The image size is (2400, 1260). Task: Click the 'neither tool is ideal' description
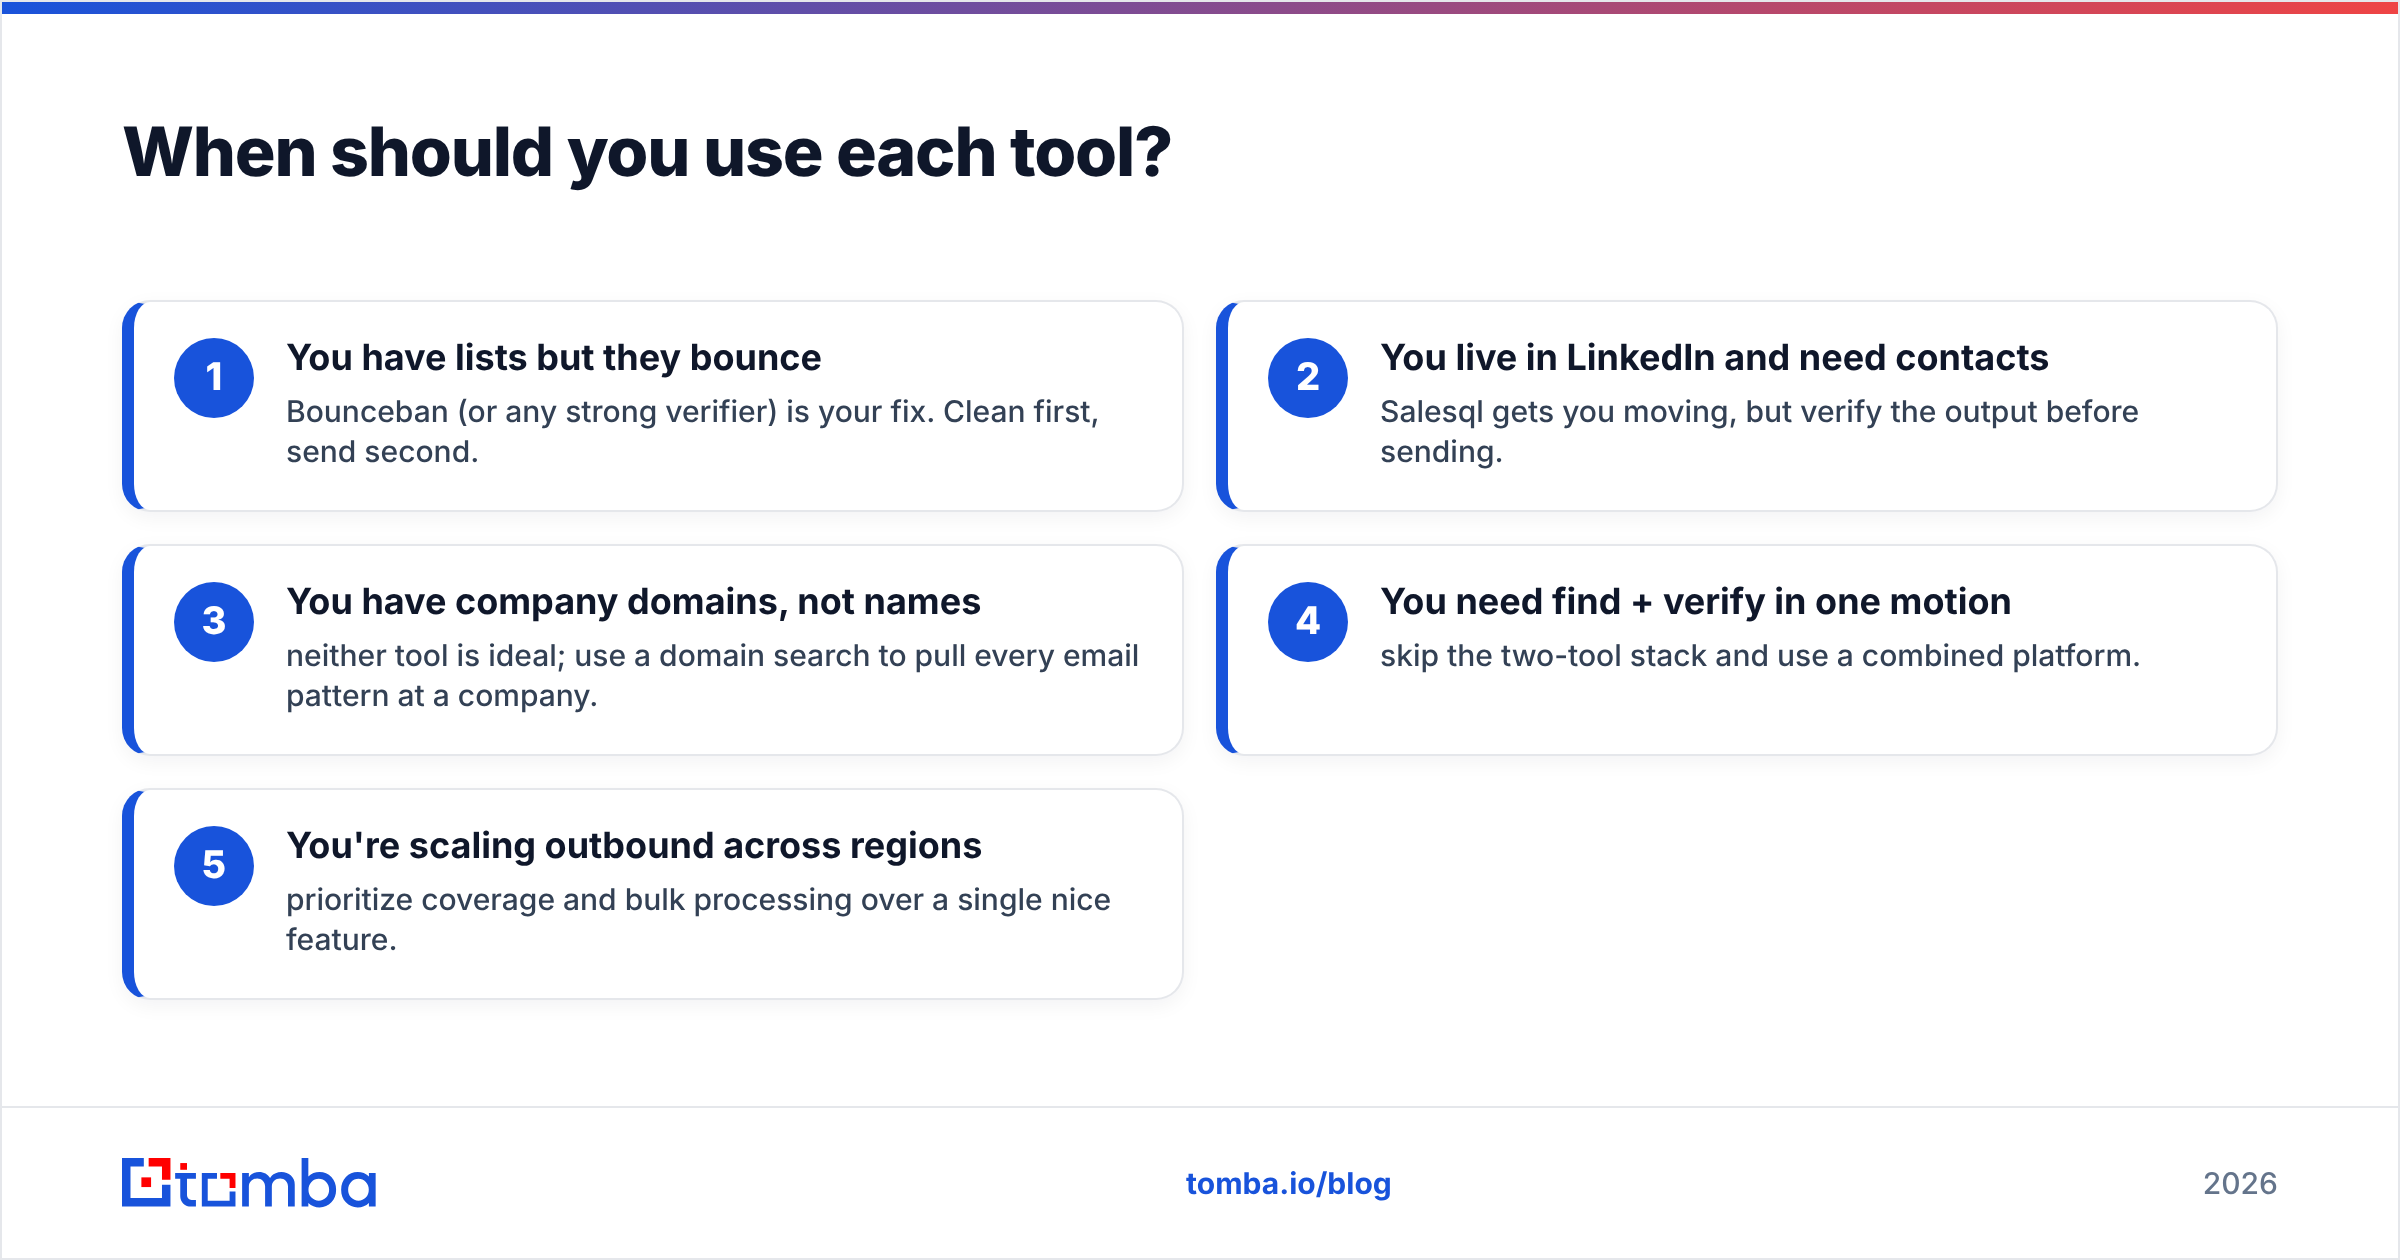click(713, 676)
